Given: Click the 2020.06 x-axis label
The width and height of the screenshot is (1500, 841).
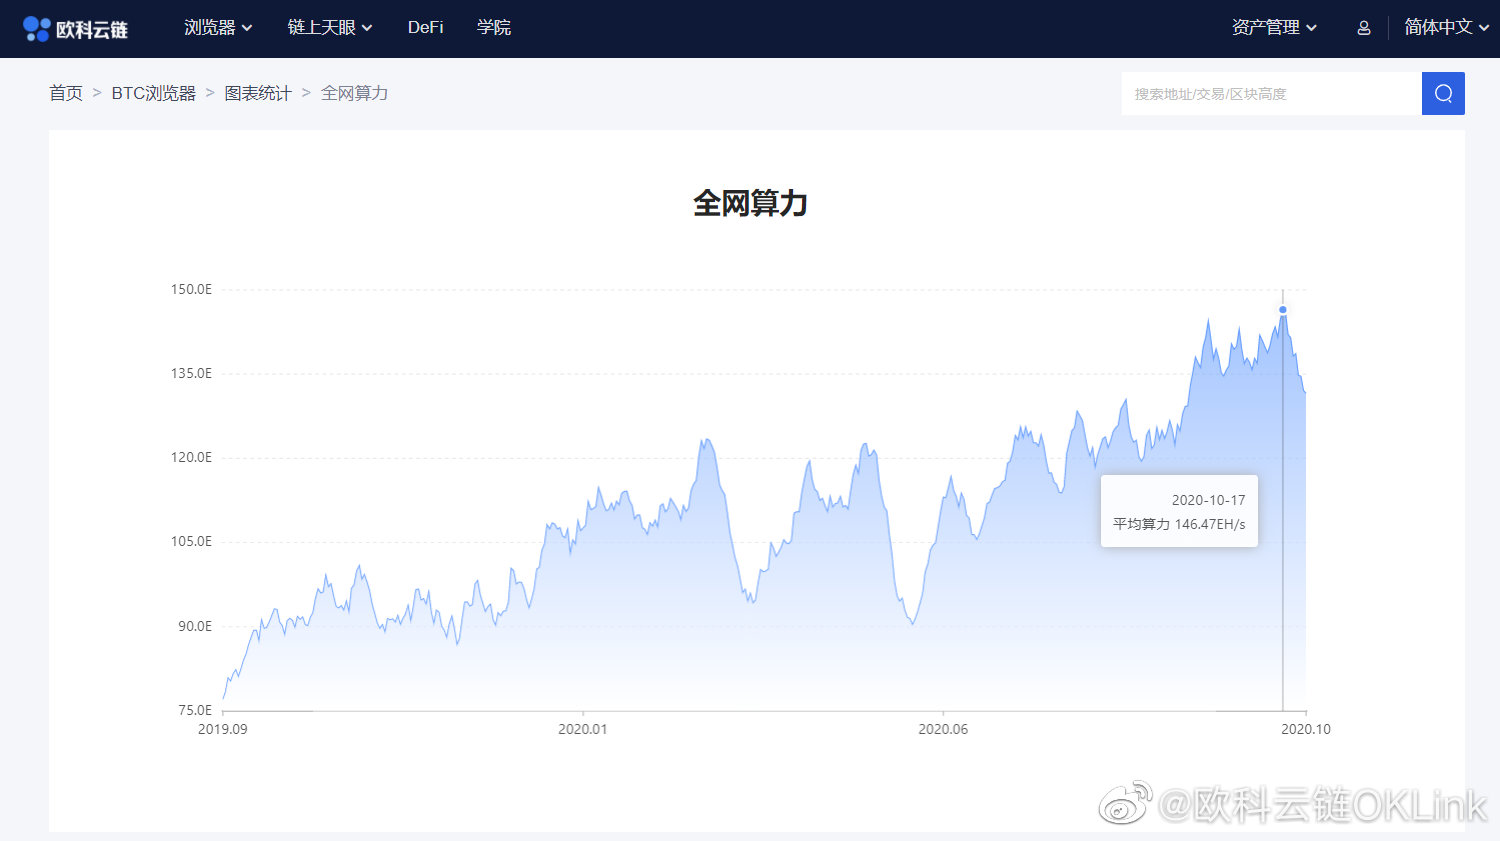Looking at the screenshot, I should click(x=943, y=729).
